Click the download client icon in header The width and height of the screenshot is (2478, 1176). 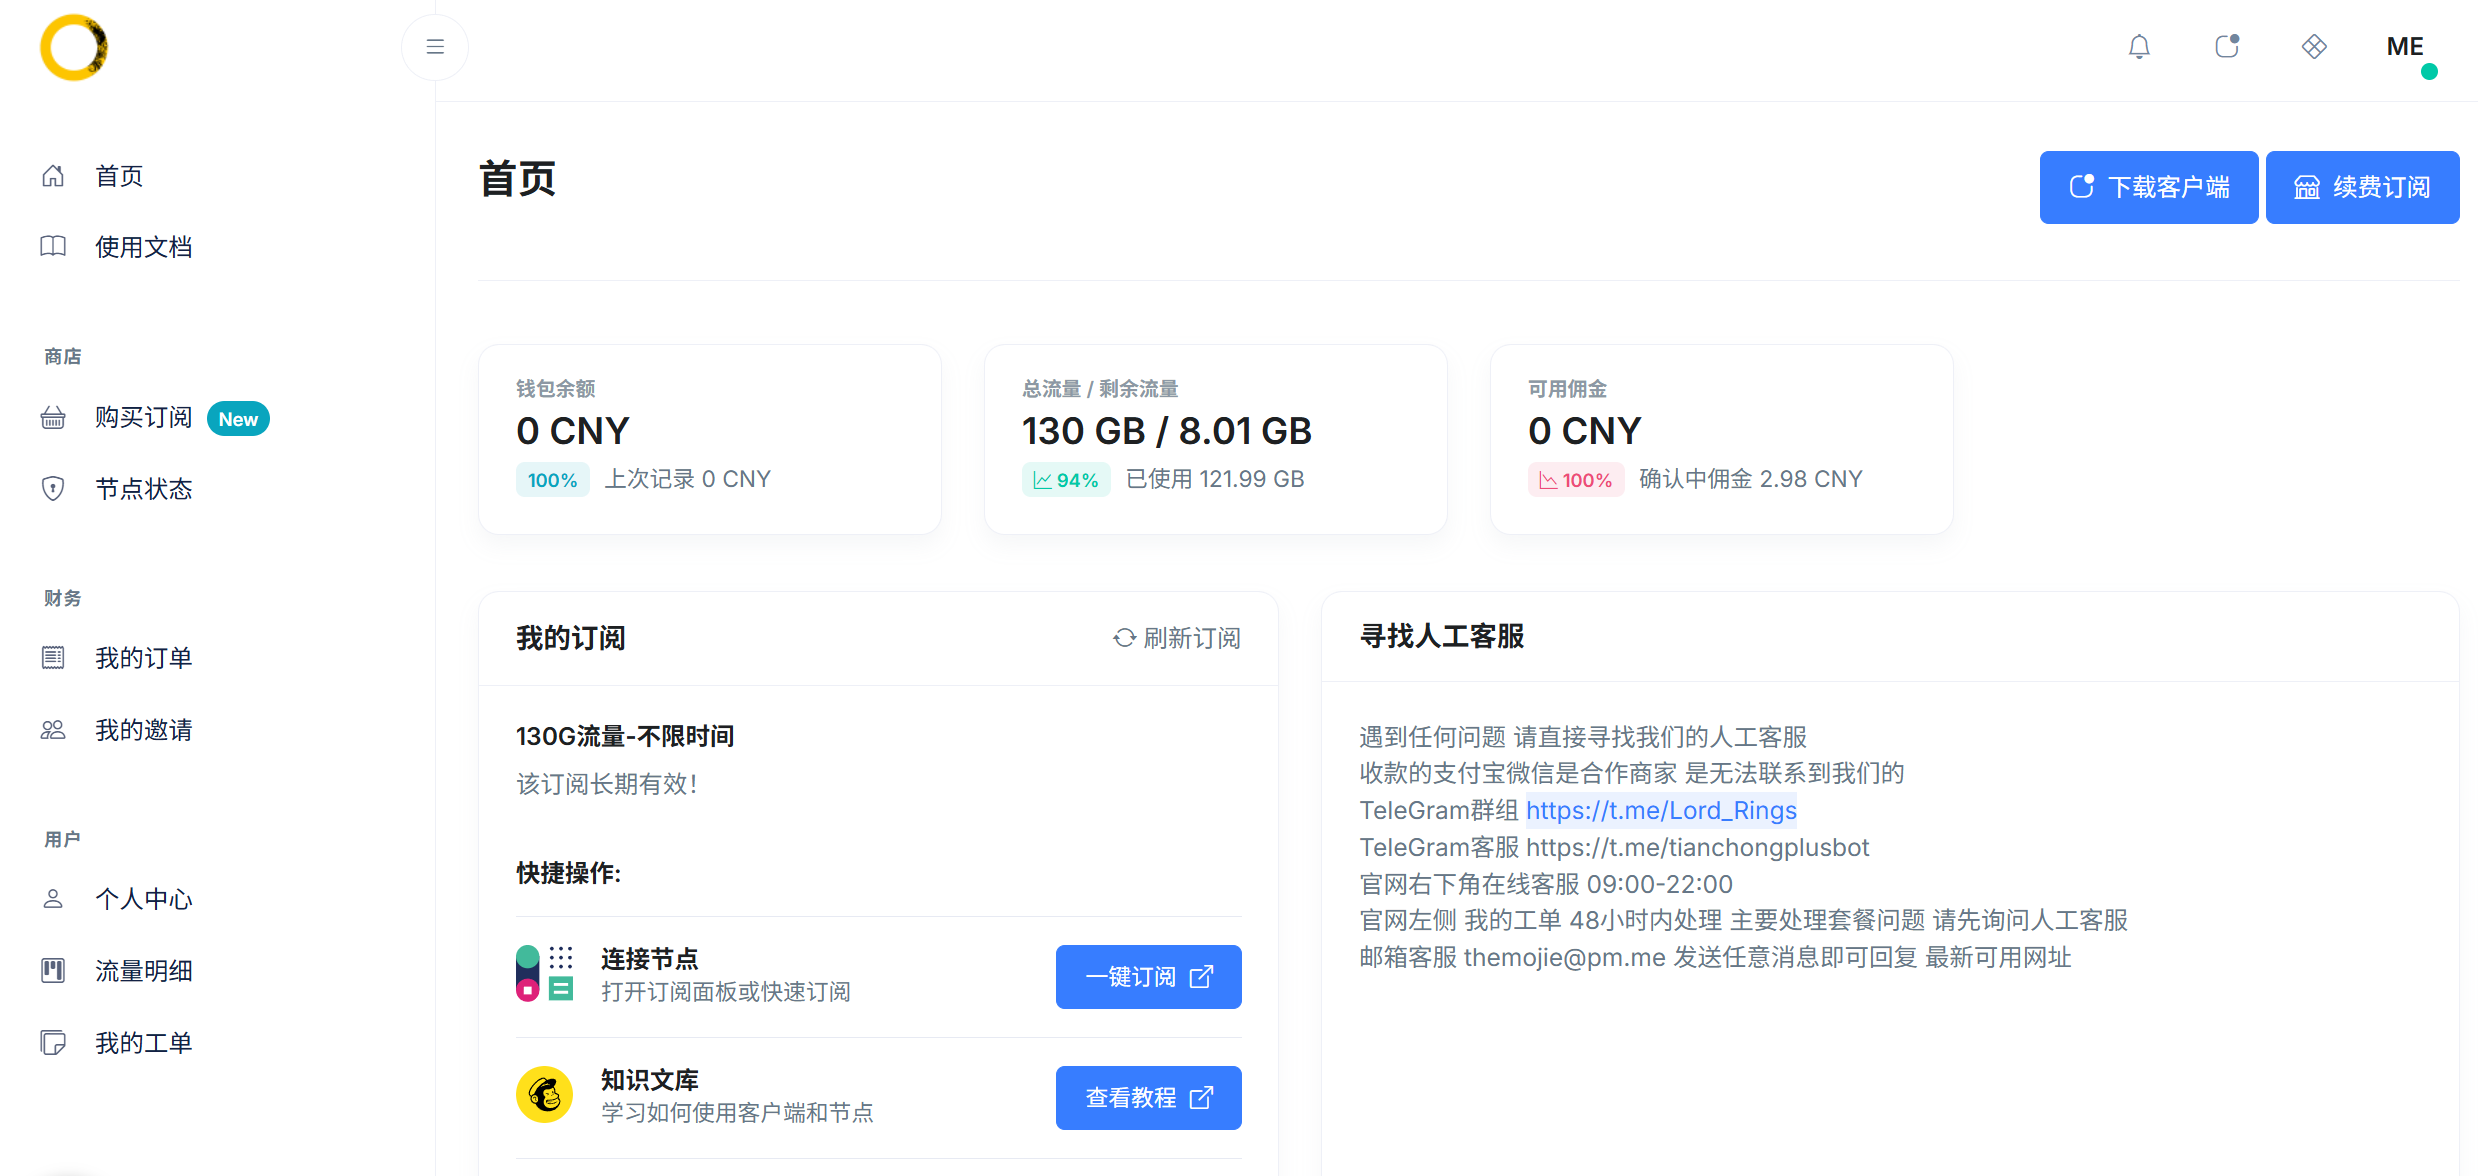(x=2226, y=47)
